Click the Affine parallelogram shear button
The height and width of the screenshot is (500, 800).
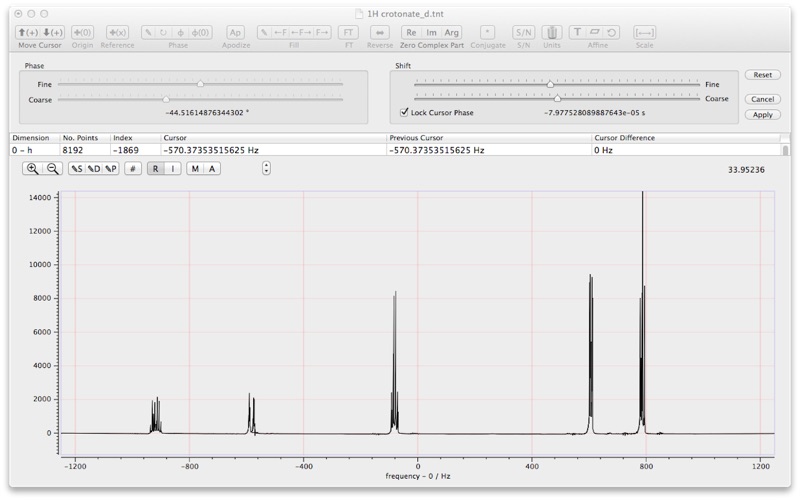594,33
